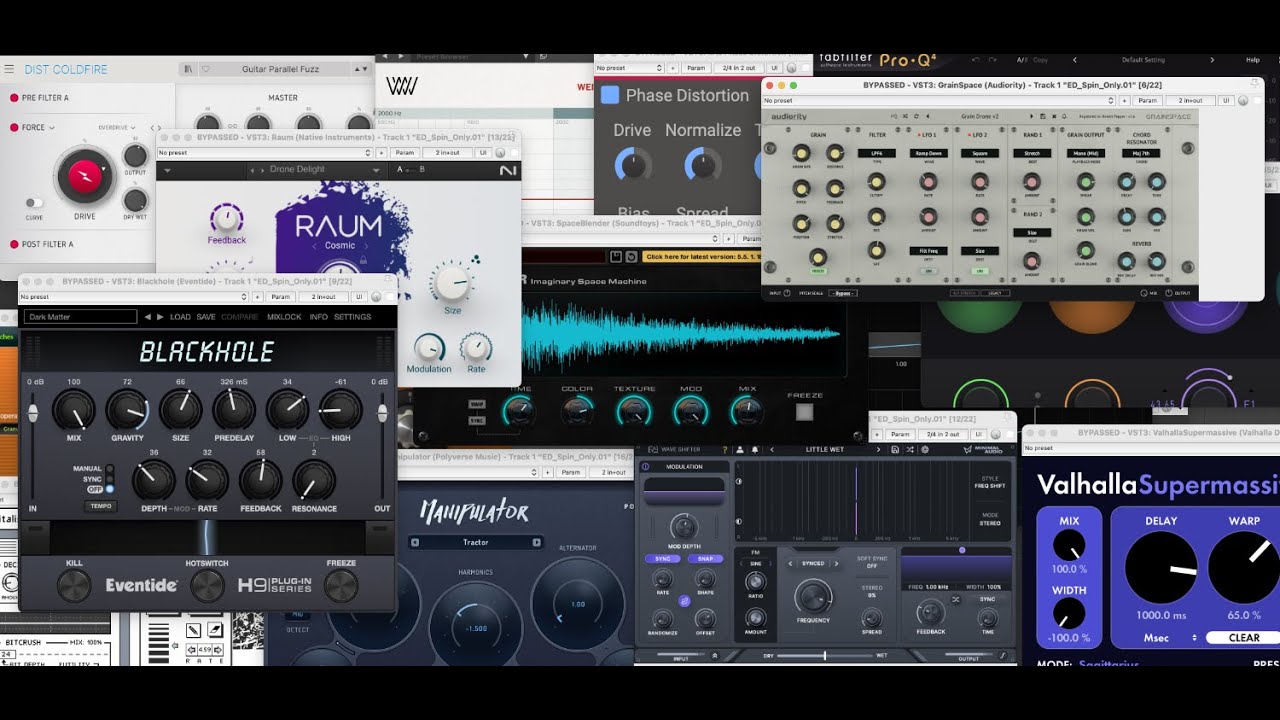Click Settings in the Blackhole menu bar
Image resolution: width=1280 pixels, height=720 pixels.
352,317
